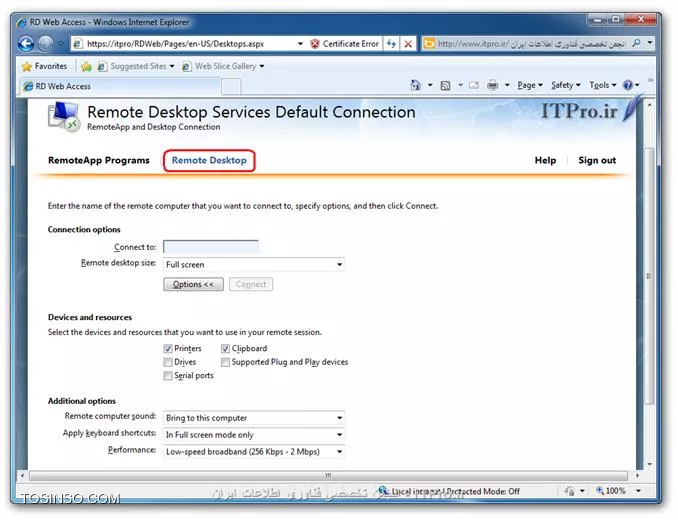
Task: Click the Home toolbar icon
Action: click(416, 85)
